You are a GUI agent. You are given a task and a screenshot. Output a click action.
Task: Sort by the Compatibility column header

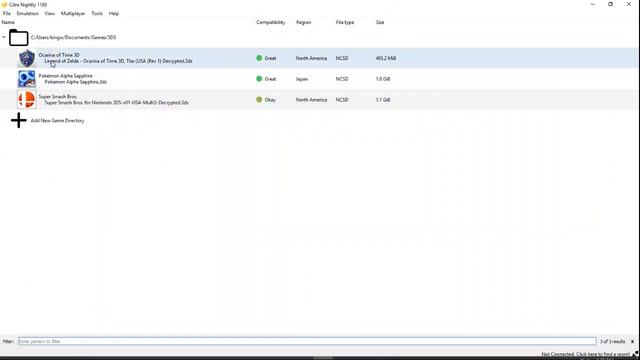click(x=271, y=22)
